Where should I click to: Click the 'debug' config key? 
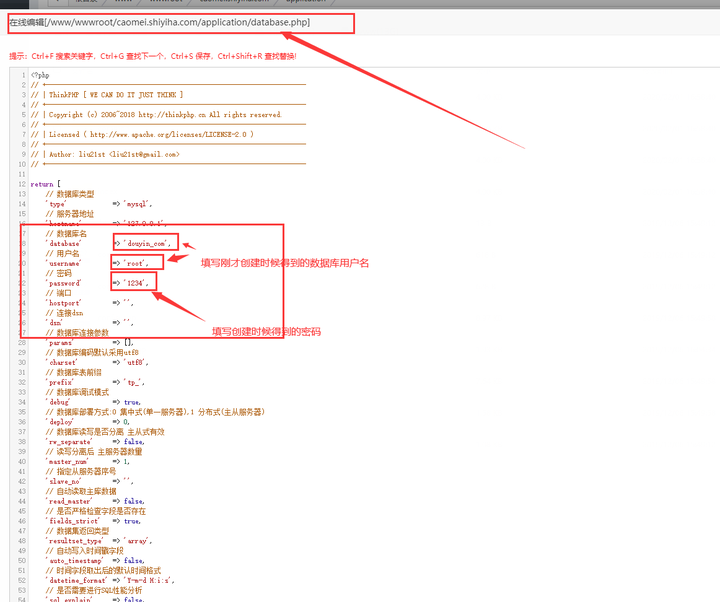coord(58,402)
